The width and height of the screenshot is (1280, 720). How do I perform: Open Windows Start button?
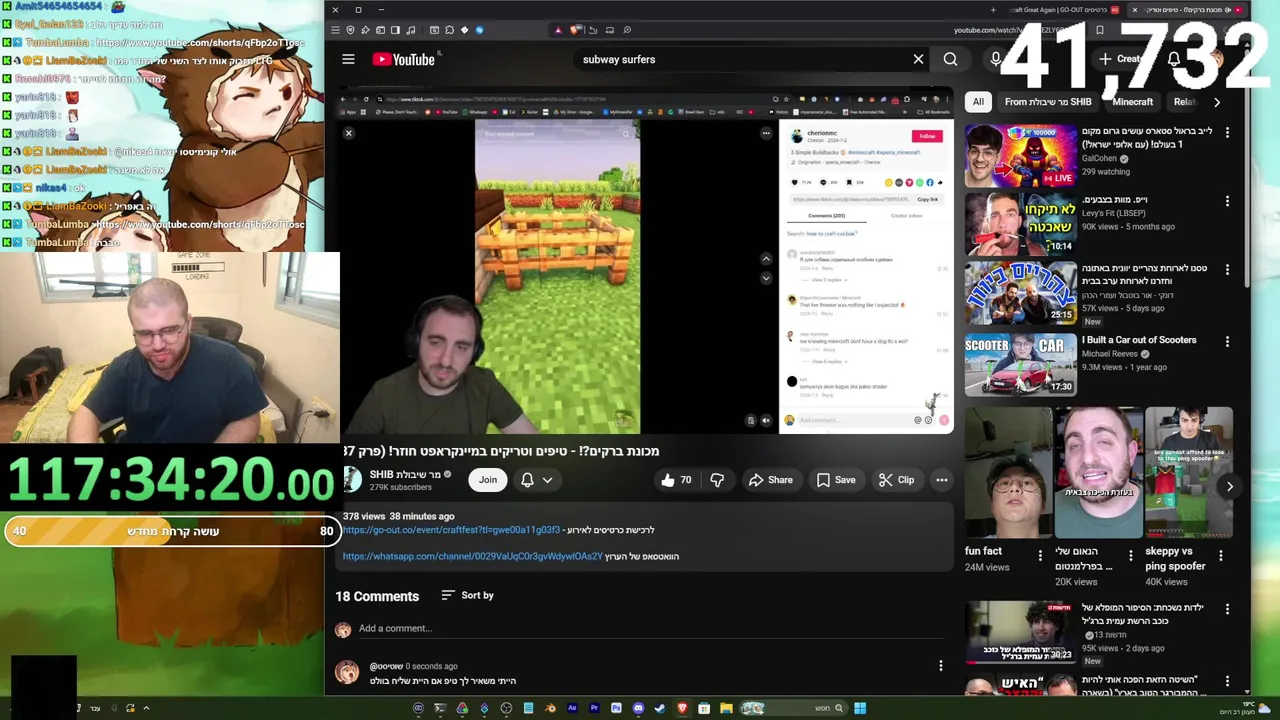coord(859,708)
